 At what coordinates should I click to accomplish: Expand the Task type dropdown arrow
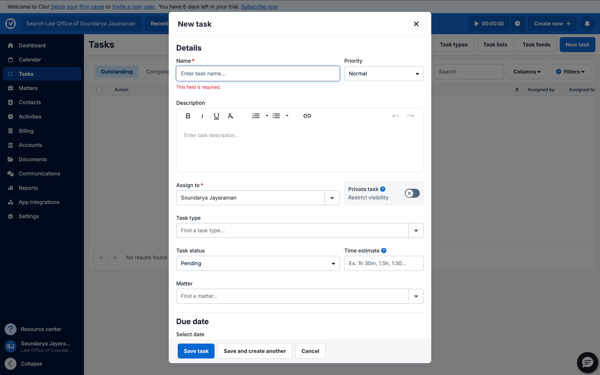point(416,231)
